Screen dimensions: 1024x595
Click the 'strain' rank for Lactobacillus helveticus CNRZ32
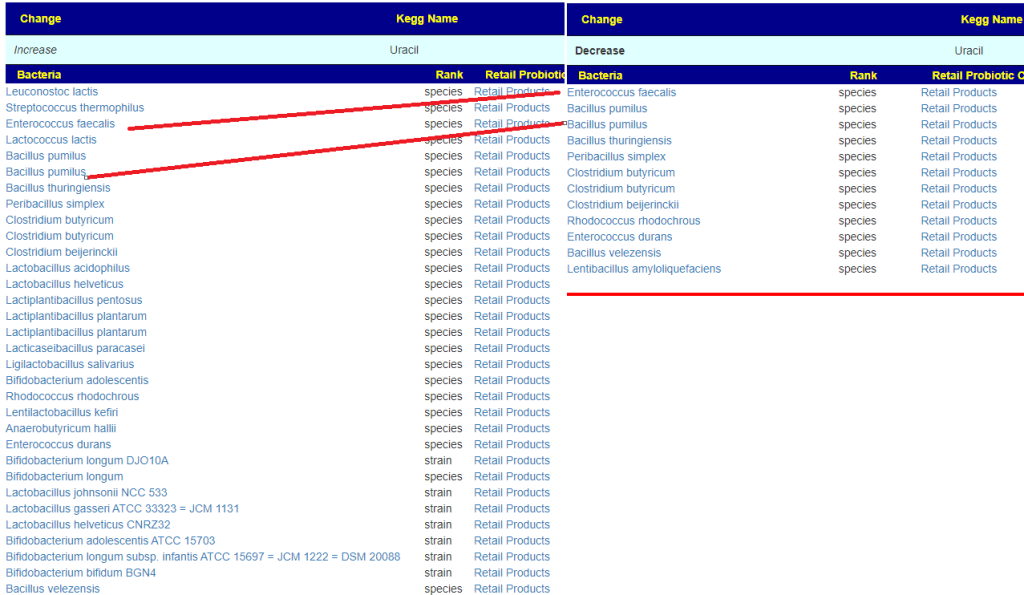438,524
